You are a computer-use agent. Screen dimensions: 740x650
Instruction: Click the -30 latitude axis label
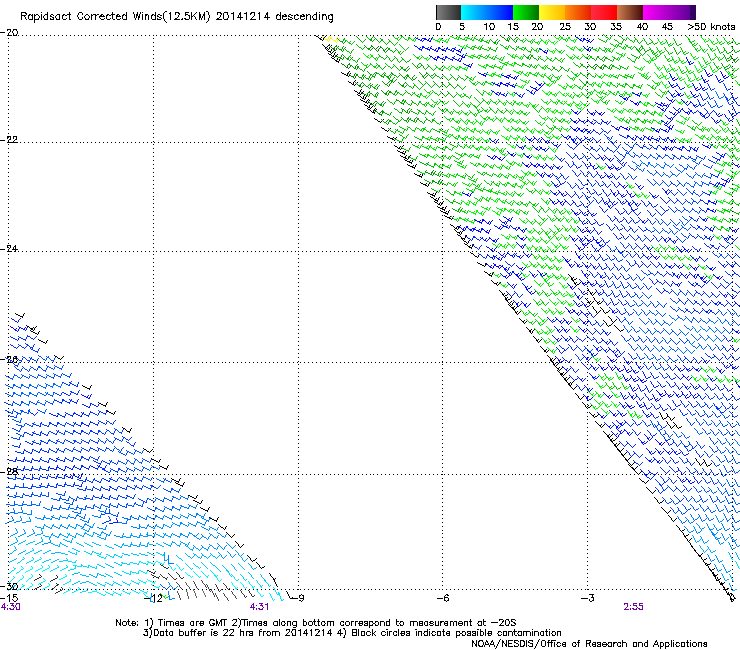9,586
